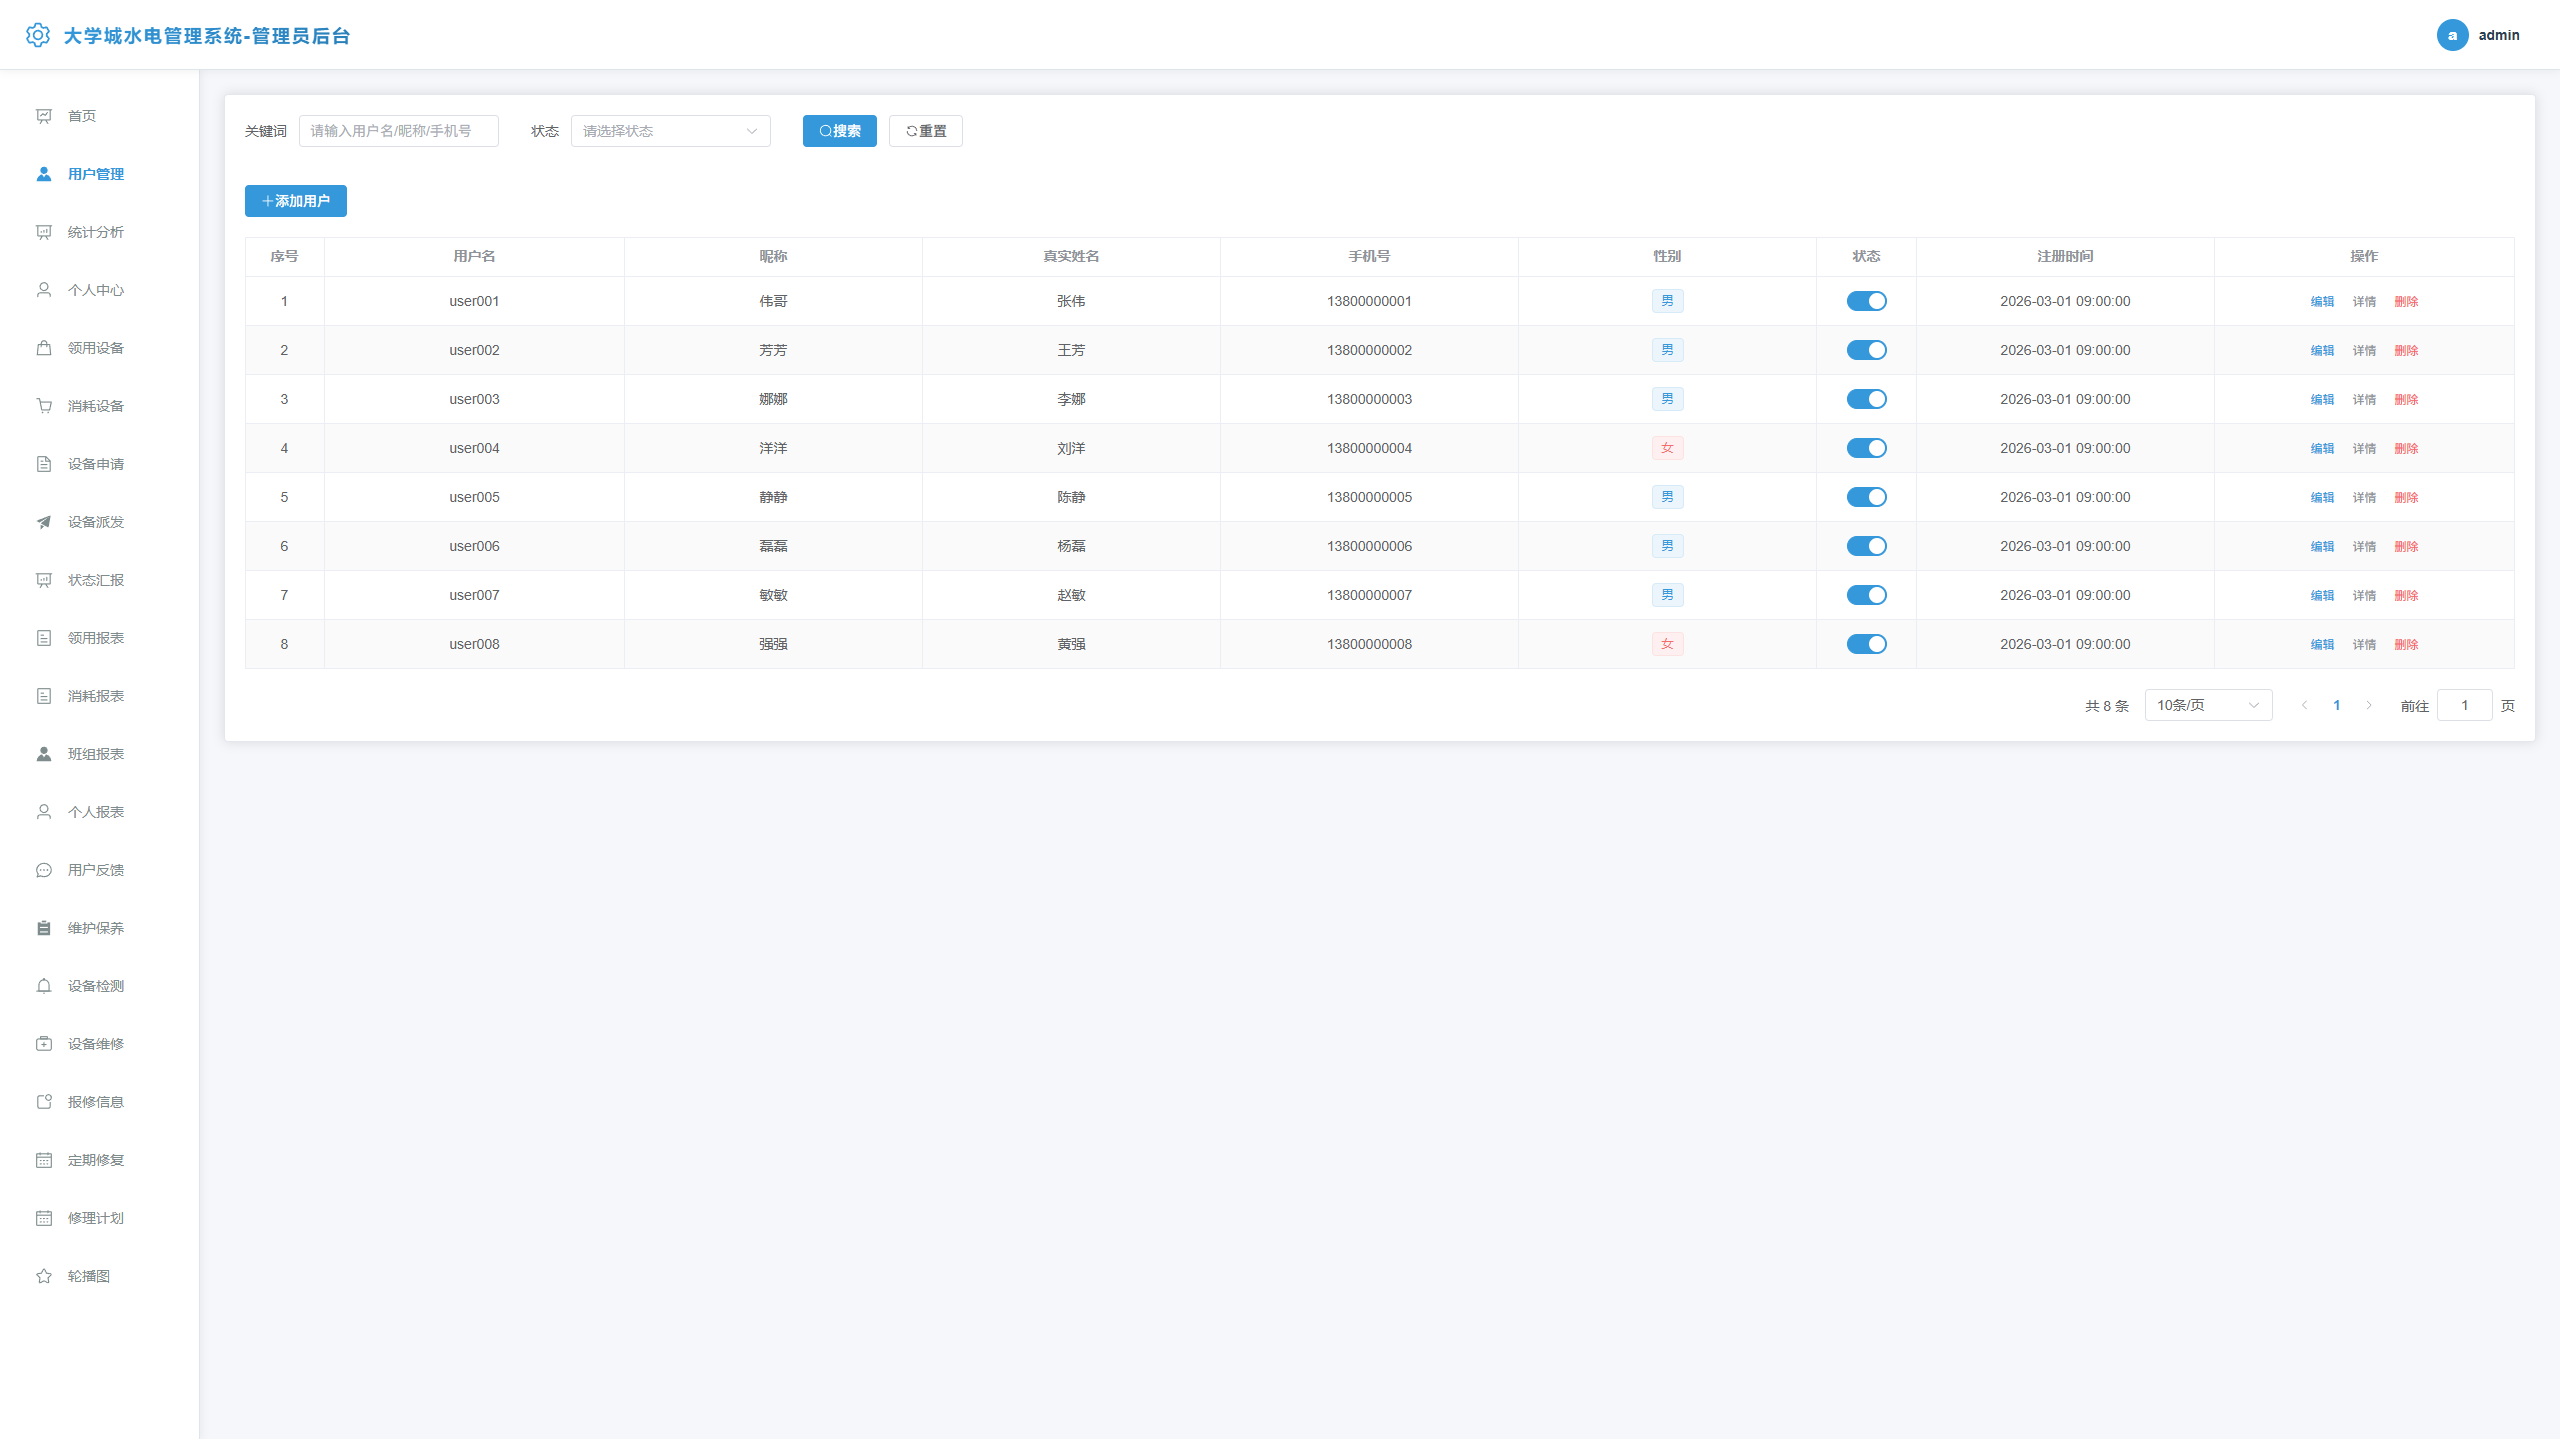This screenshot has height=1439, width=2560.
Task: Expand the 10条/页 page size dropdown
Action: click(x=2208, y=705)
